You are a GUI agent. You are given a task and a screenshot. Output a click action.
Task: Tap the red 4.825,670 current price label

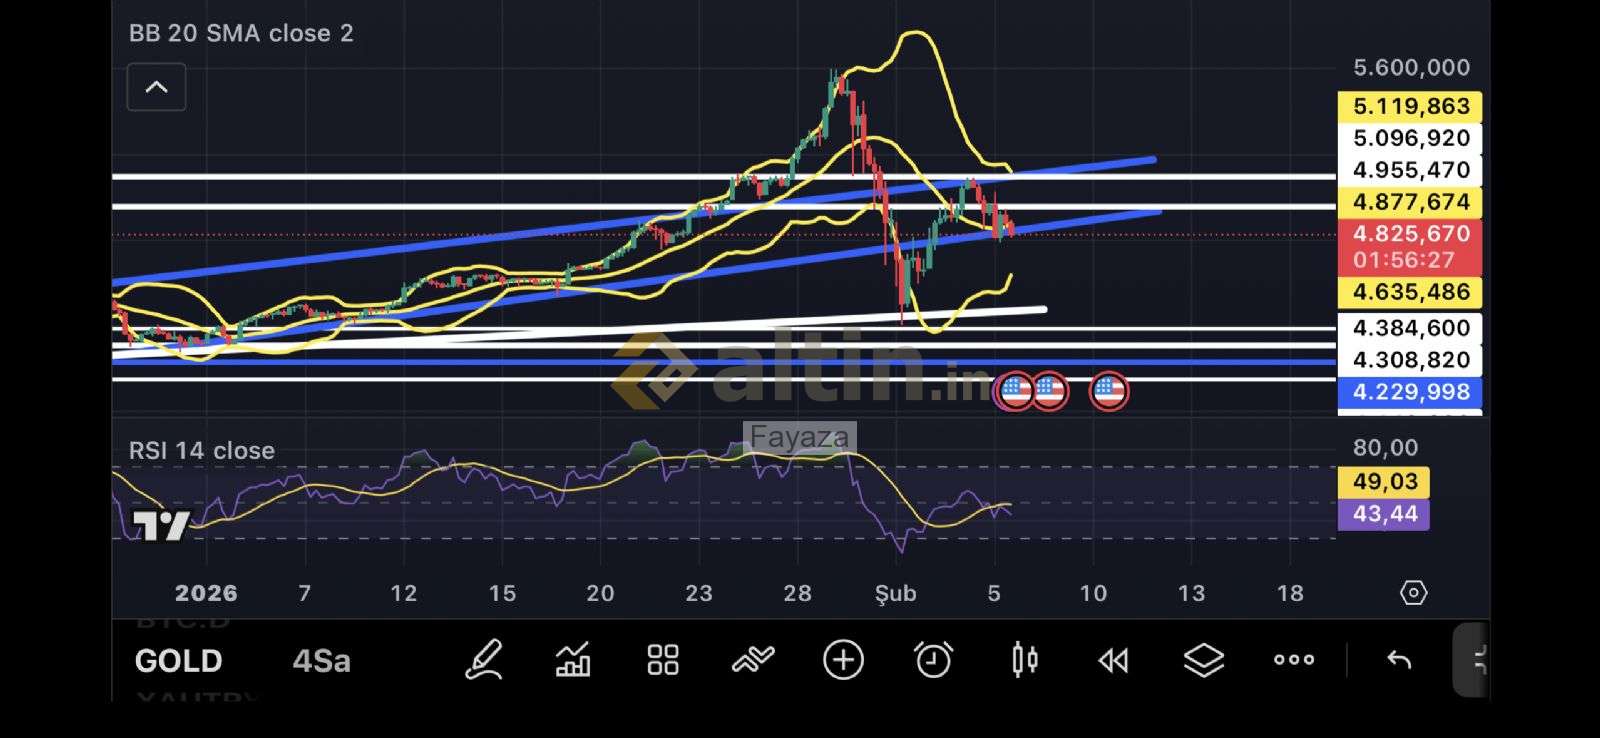(1410, 234)
